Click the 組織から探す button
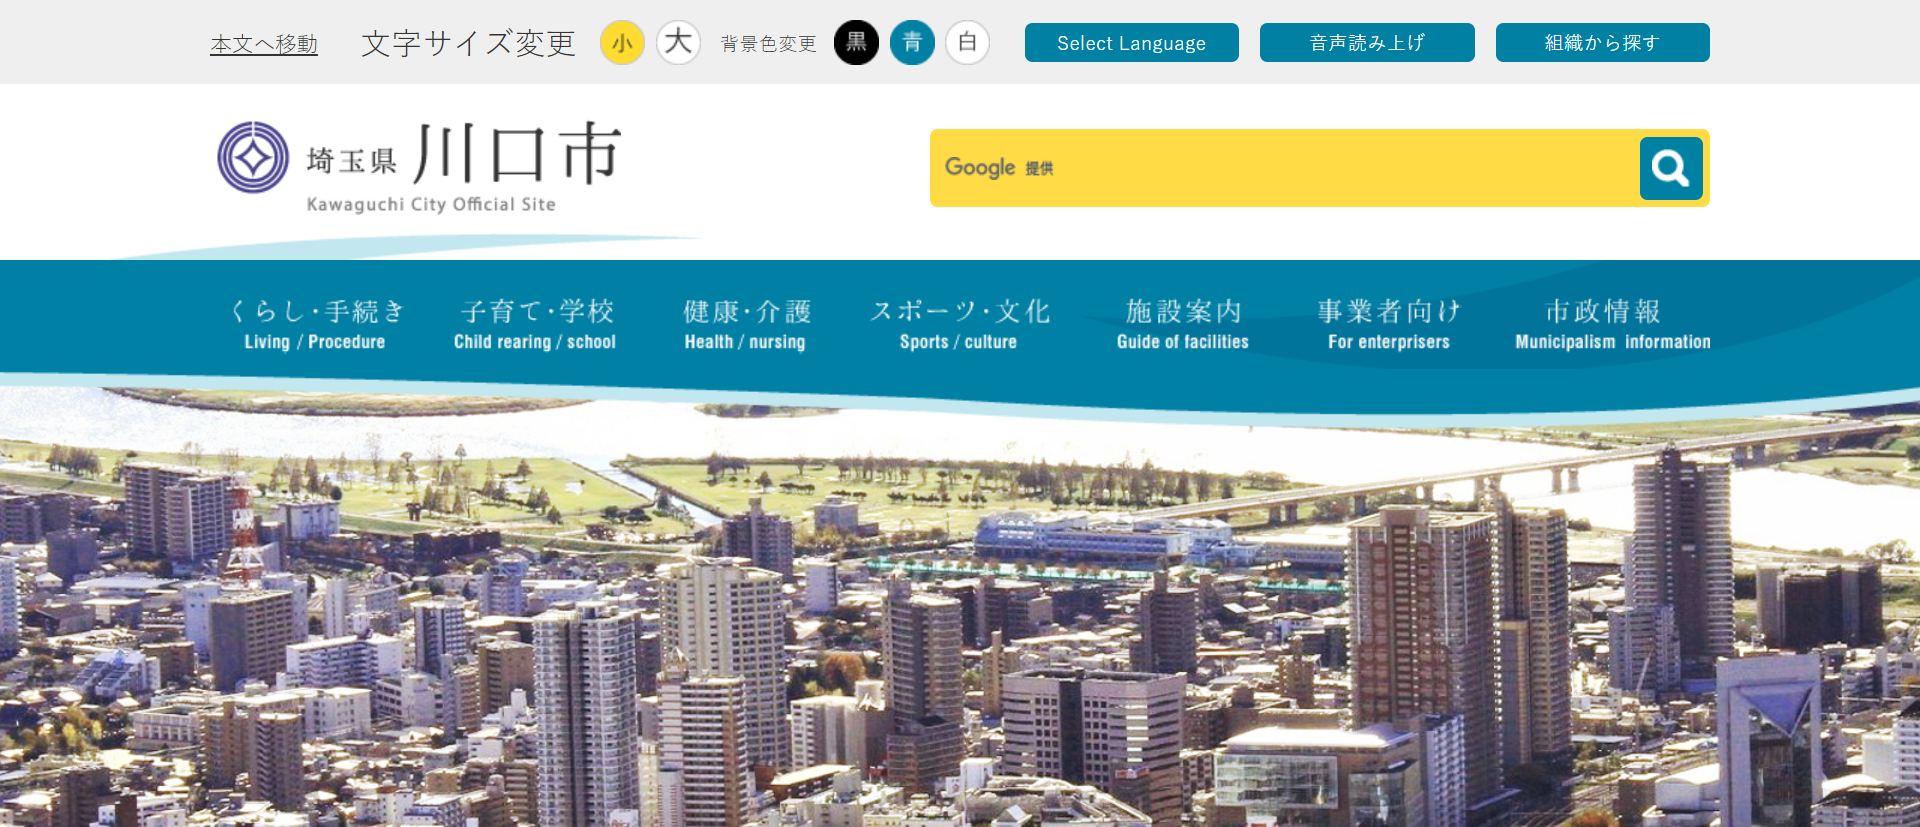Screen dimensions: 1920x827 pyautogui.click(x=1603, y=43)
